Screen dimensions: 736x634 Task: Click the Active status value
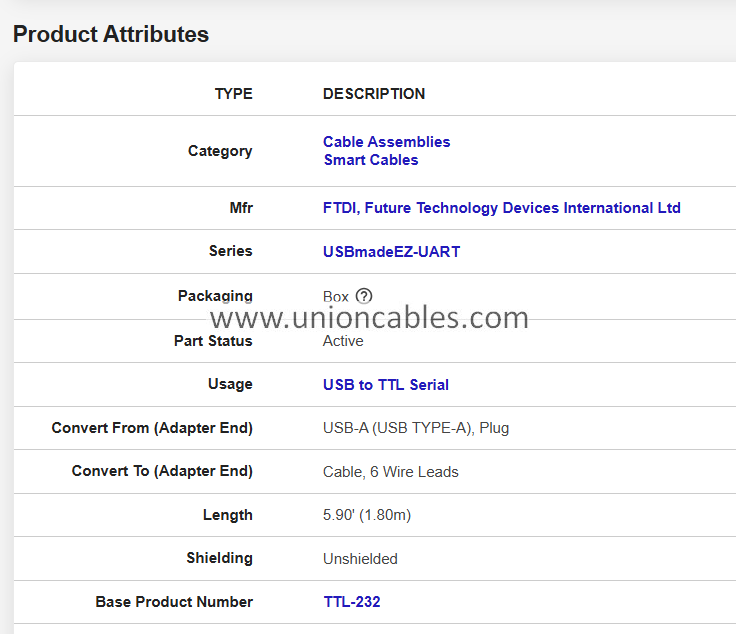[343, 341]
